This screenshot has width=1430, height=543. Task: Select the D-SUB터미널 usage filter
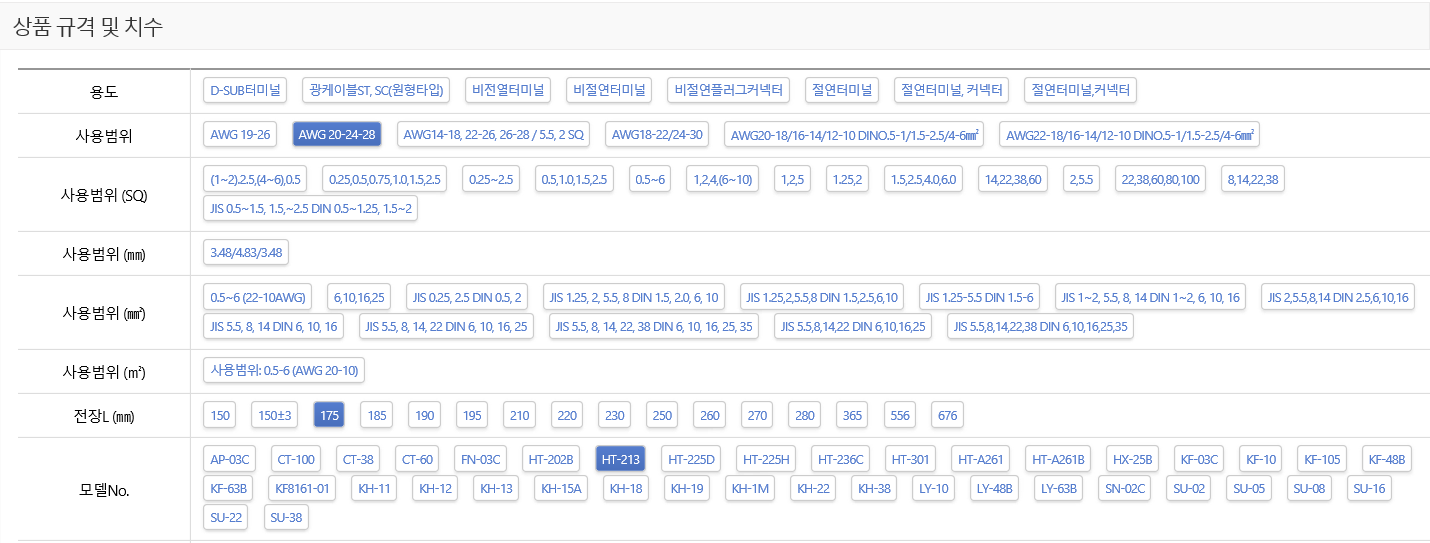(x=245, y=90)
